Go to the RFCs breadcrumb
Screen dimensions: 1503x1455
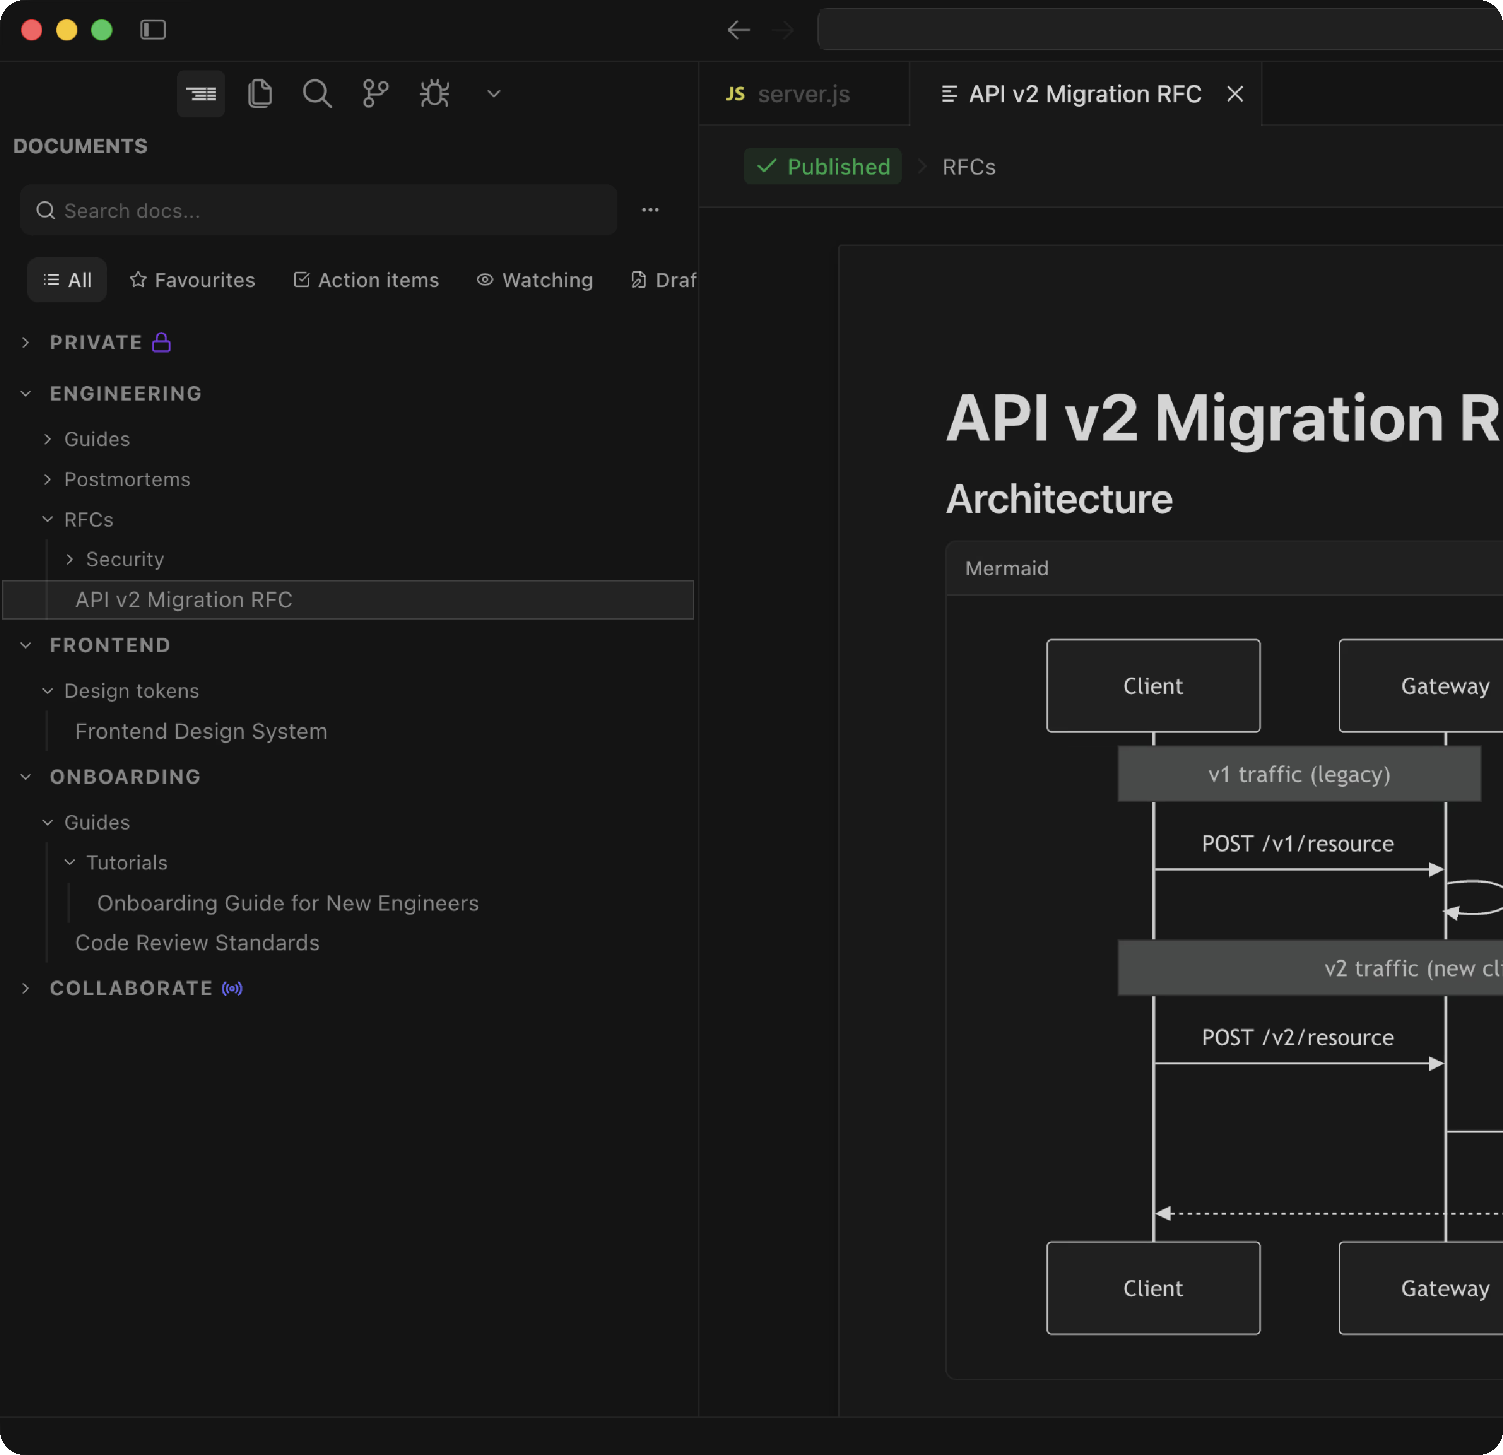click(969, 167)
